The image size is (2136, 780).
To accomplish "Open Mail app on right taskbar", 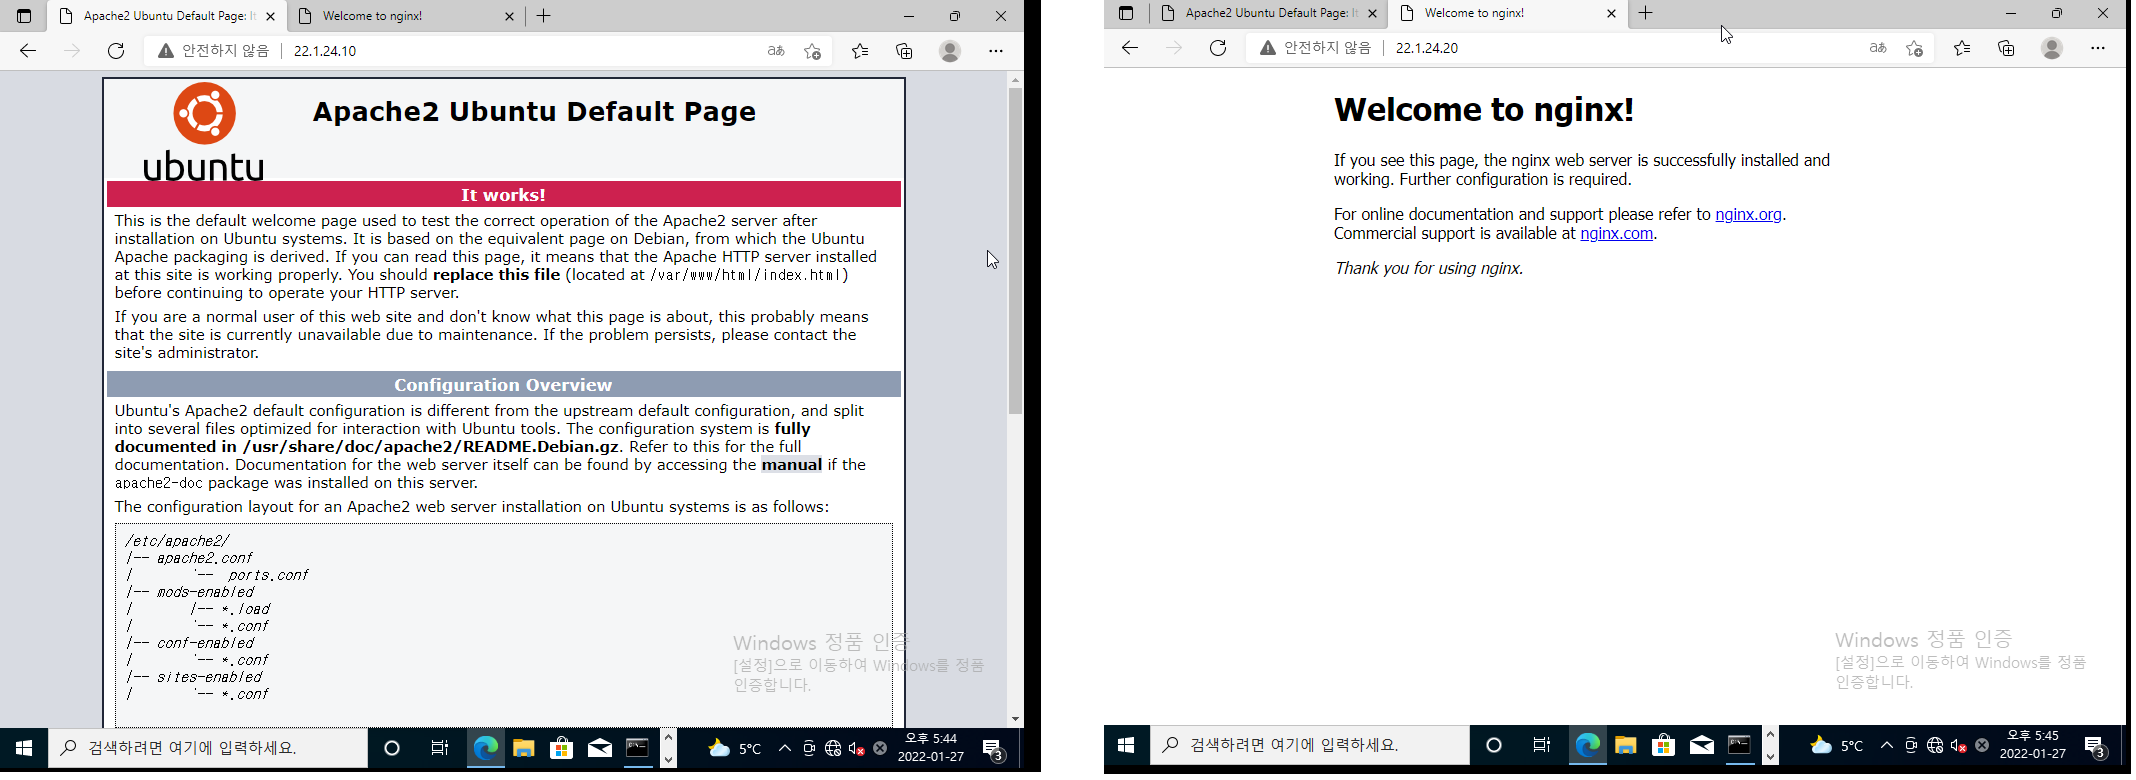I will pyautogui.click(x=1701, y=745).
